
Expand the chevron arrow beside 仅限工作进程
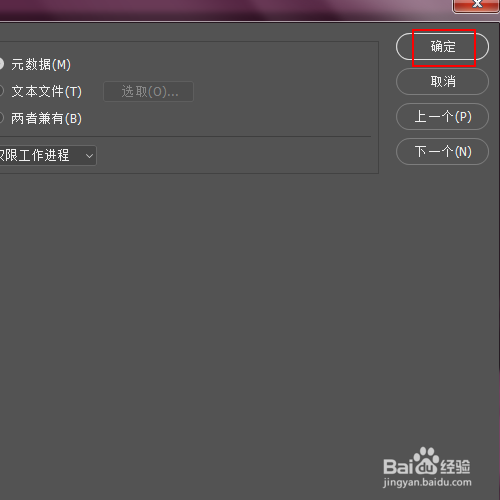click(89, 156)
